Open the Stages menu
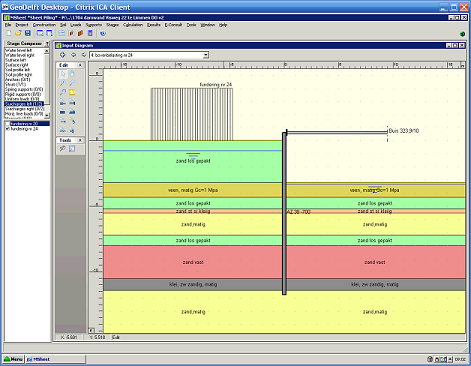 [x=112, y=25]
